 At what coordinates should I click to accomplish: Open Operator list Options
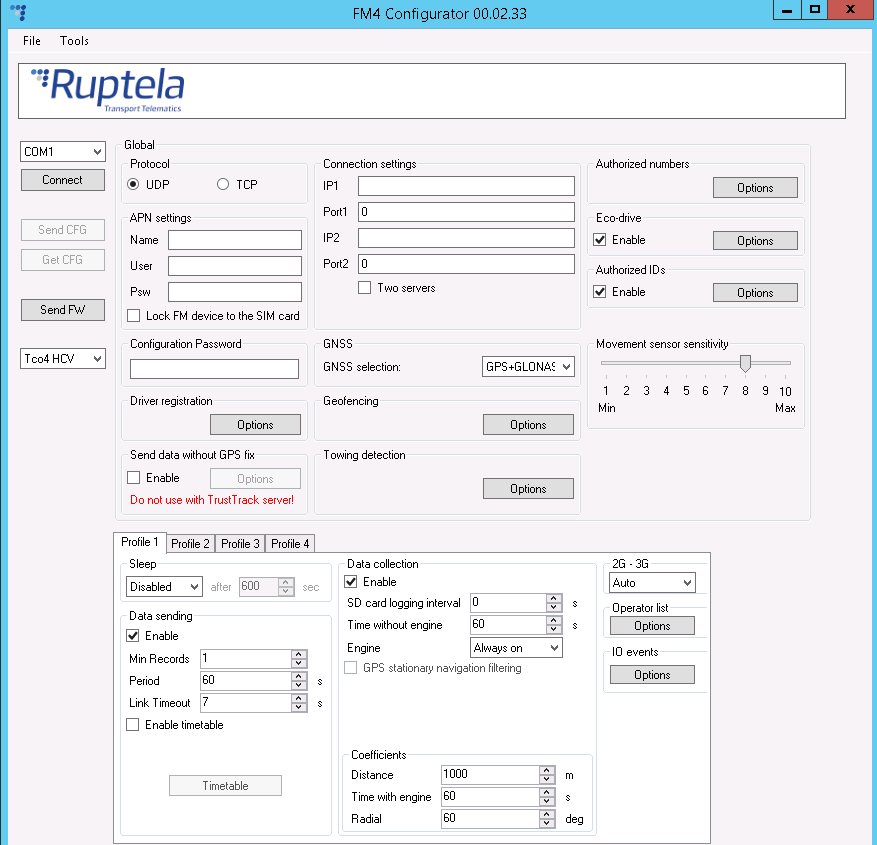point(652,626)
